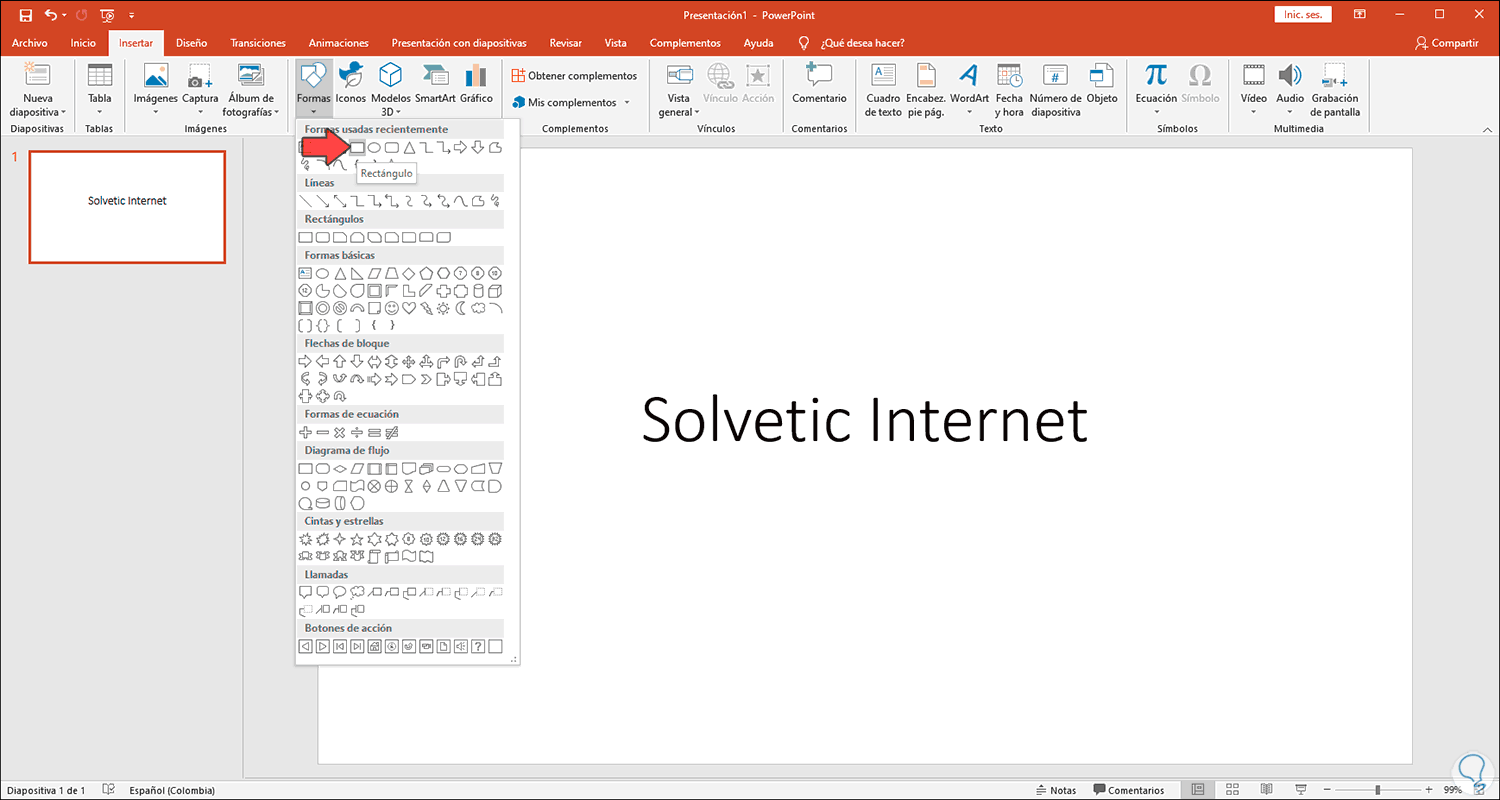Adjust the zoom slider handle
Screen dimensions: 1500x800
click(x=1377, y=790)
